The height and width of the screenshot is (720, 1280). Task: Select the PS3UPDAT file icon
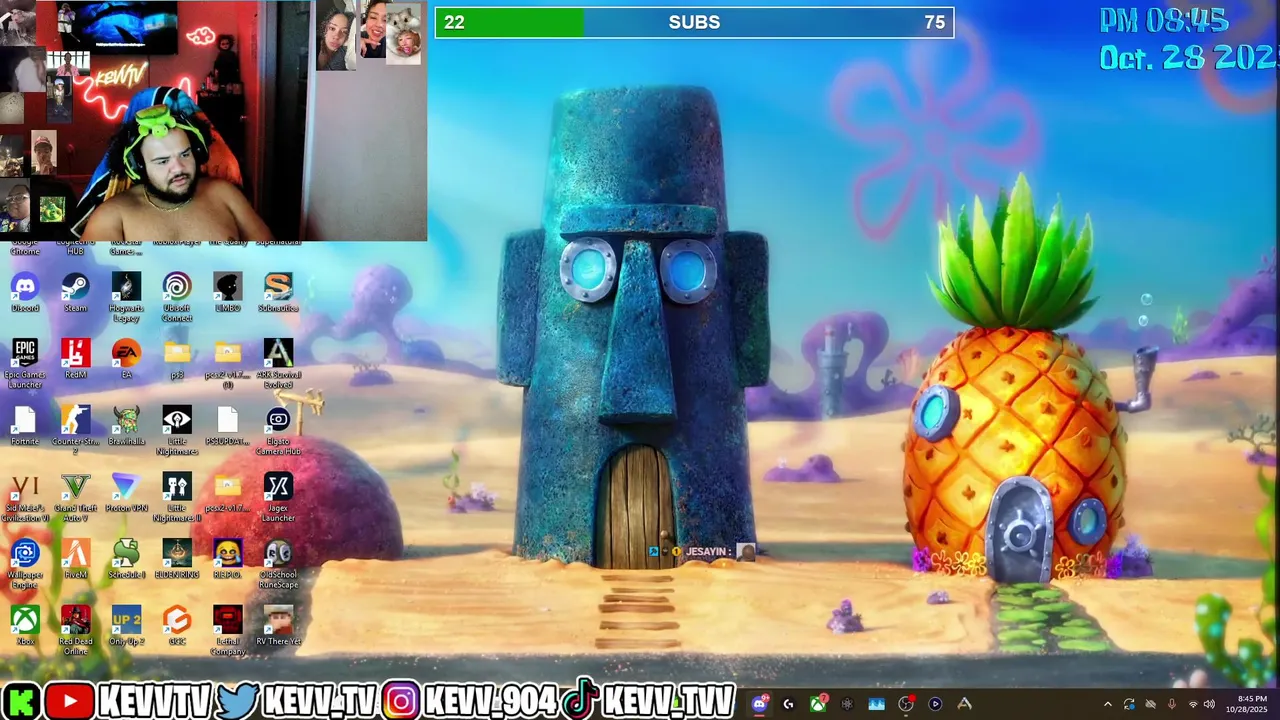(227, 426)
